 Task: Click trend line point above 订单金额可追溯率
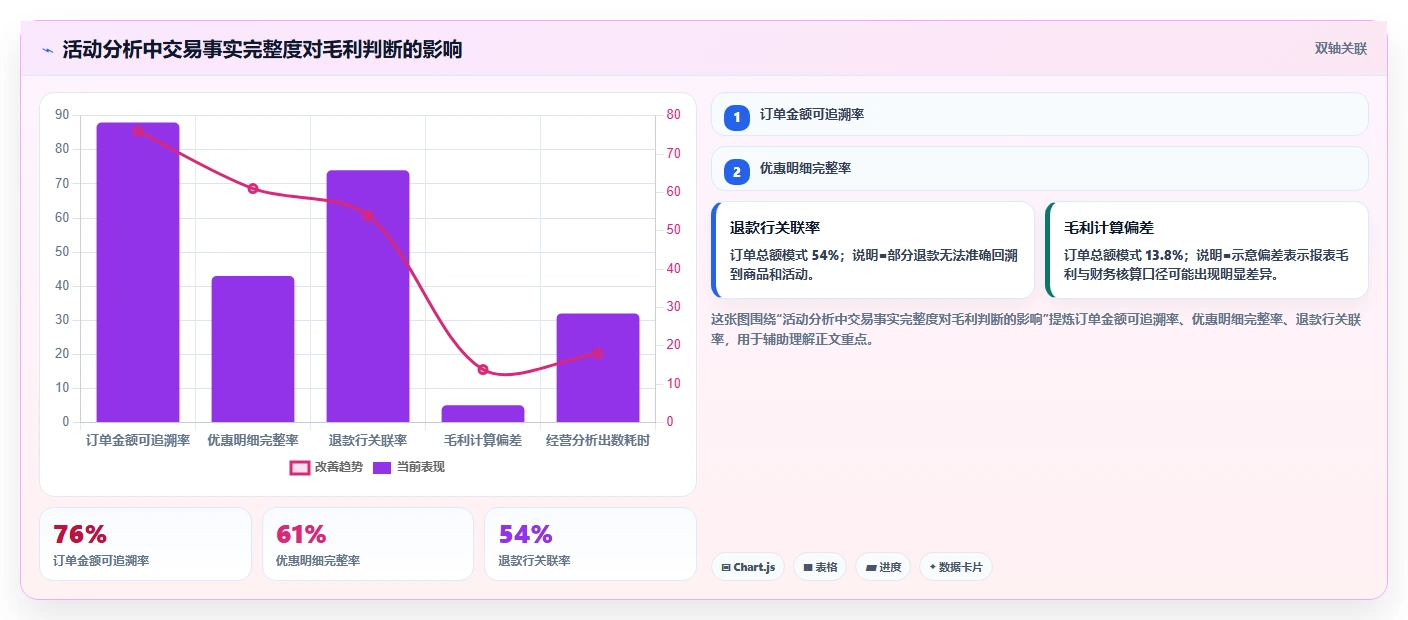click(138, 130)
